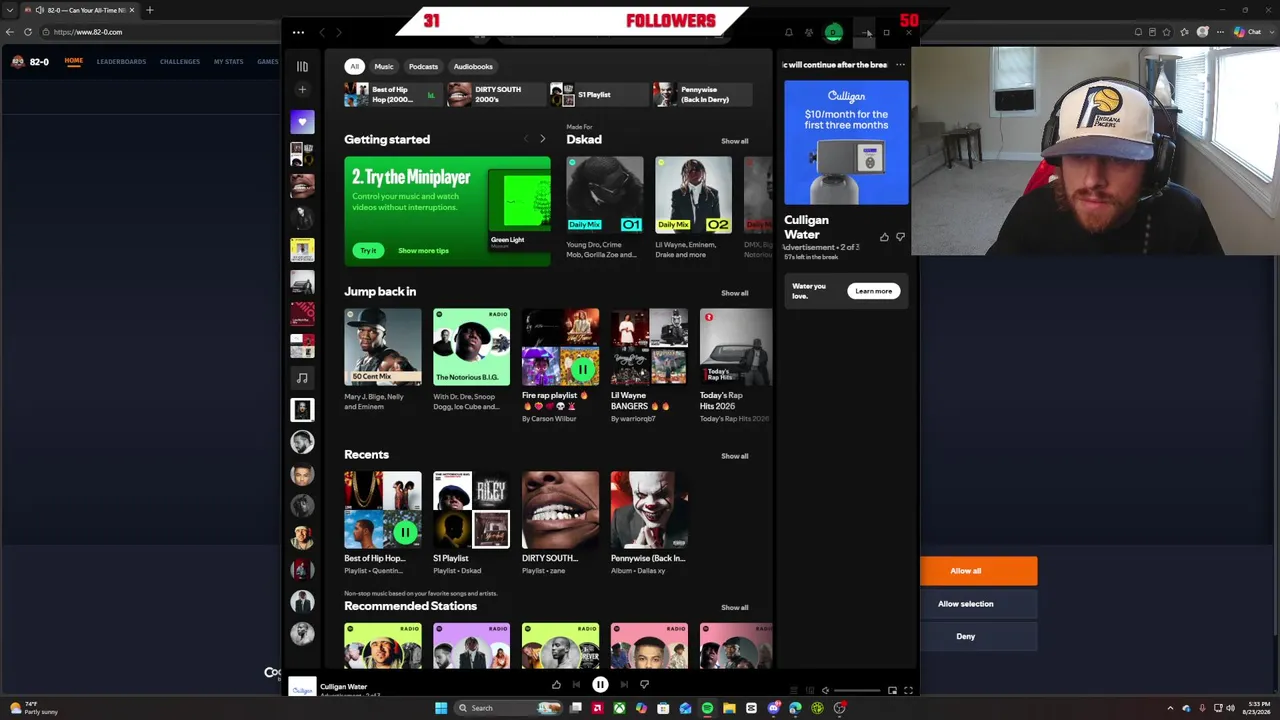Show all Recommended Stations
The image size is (1280, 720).
pos(734,607)
